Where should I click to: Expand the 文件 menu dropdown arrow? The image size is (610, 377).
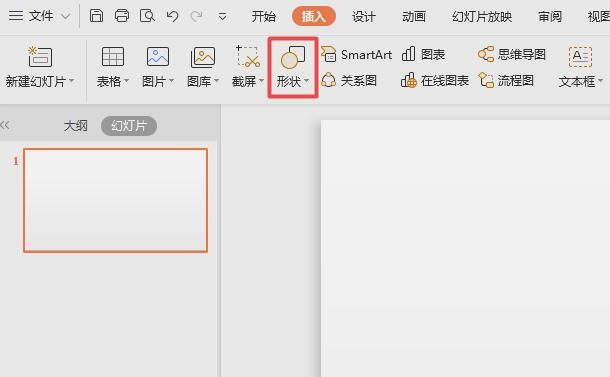pos(66,16)
